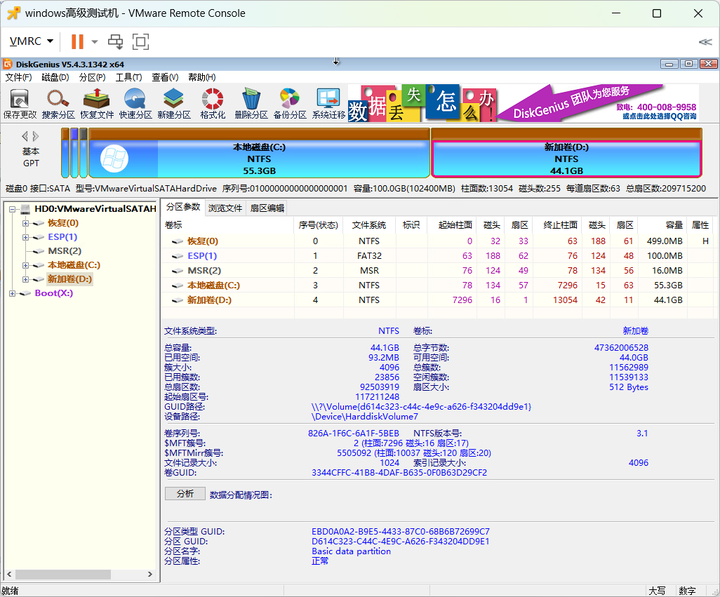Click the 卷标 column header
720x597 pixels.
click(x=228, y=225)
